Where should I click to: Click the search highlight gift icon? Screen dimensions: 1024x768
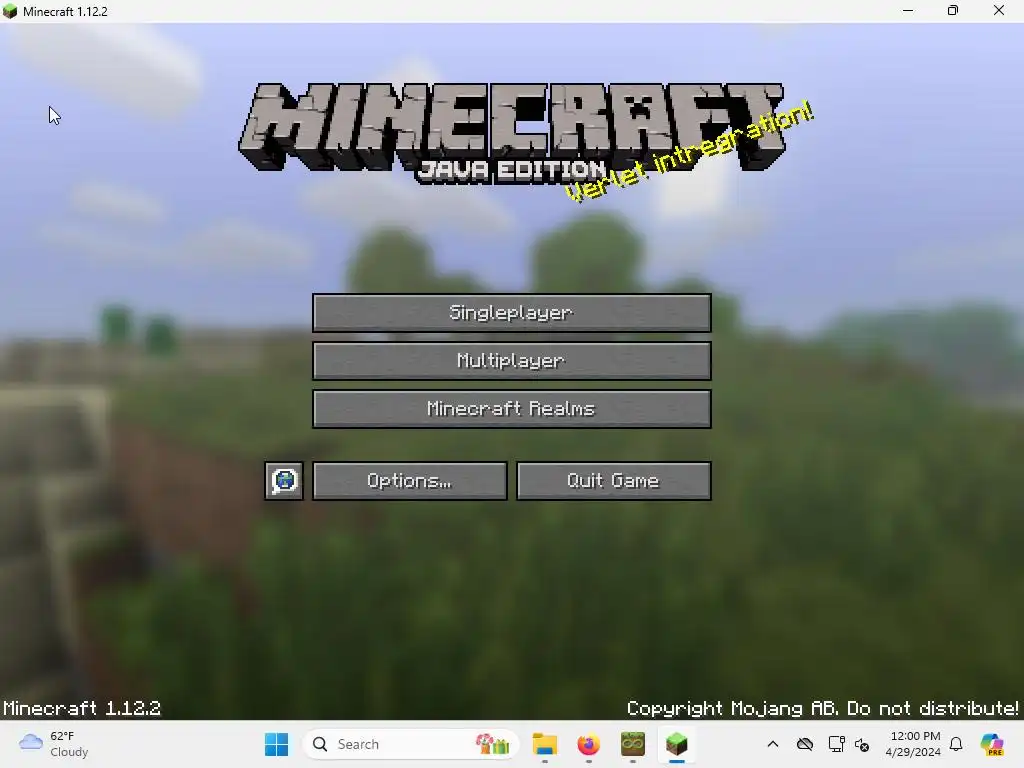[x=492, y=744]
